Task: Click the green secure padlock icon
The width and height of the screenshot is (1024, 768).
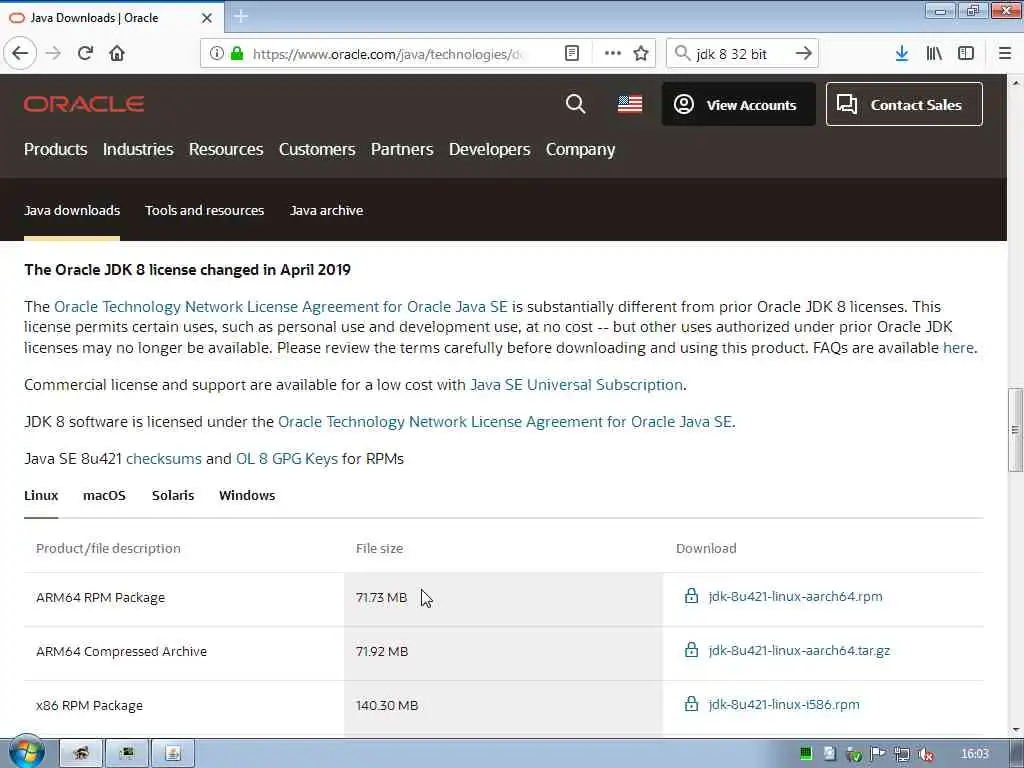Action: click(x=237, y=54)
